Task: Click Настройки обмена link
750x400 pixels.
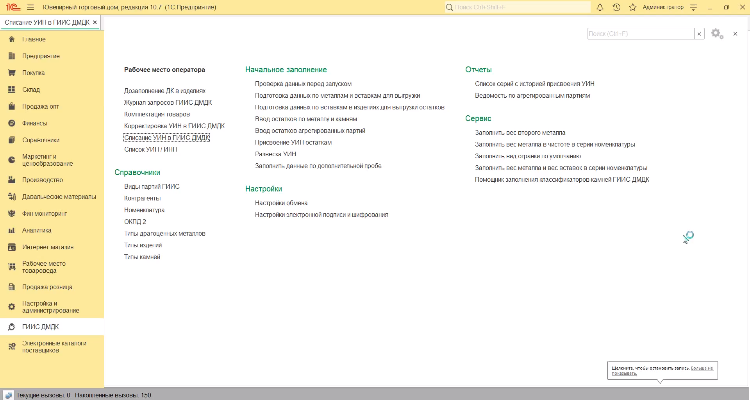Action: pos(281,202)
